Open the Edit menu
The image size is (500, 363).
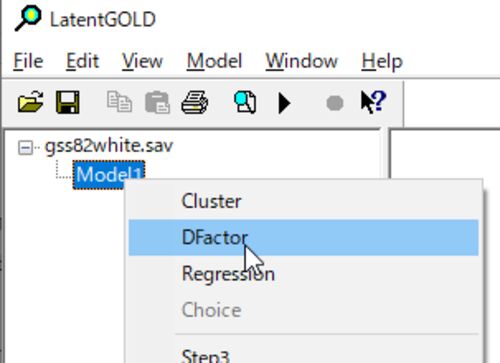pos(82,61)
